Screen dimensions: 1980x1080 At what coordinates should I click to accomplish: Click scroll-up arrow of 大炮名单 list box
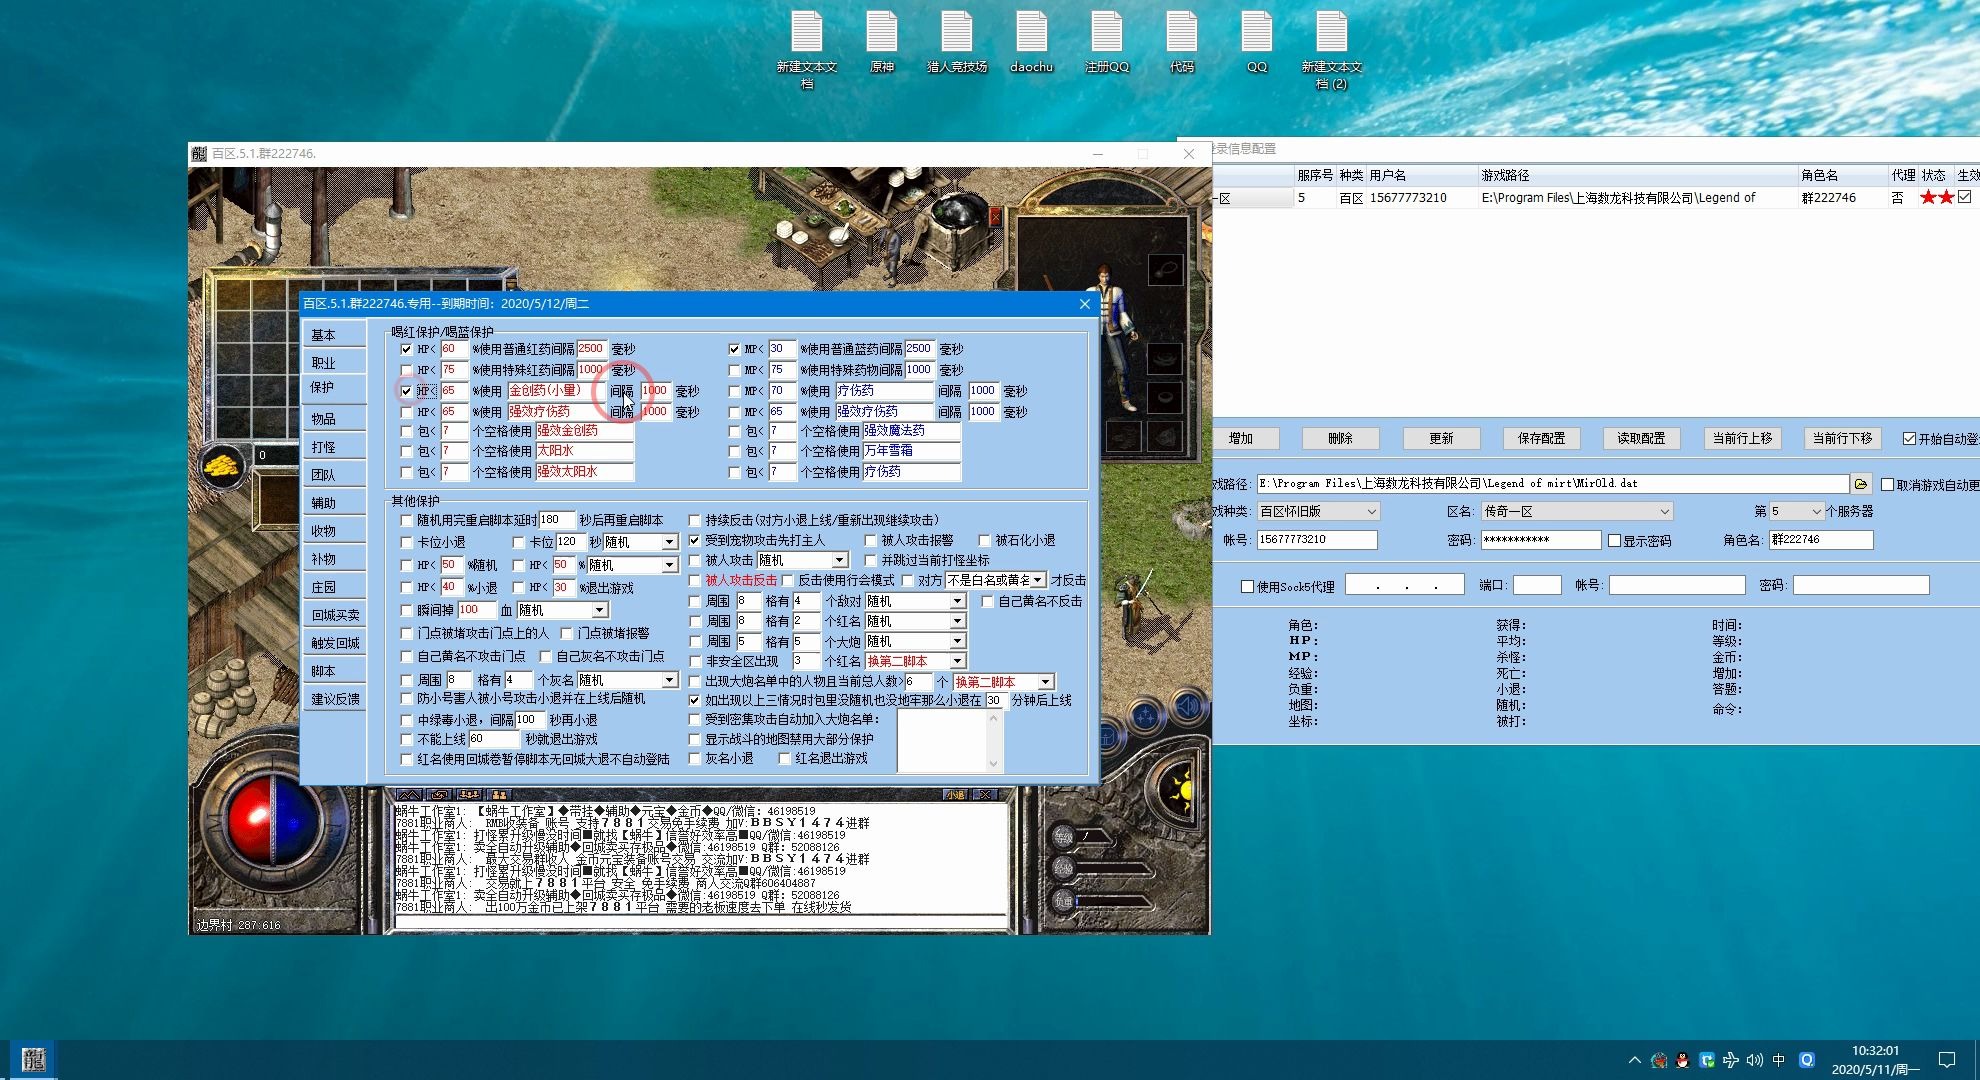tap(993, 718)
